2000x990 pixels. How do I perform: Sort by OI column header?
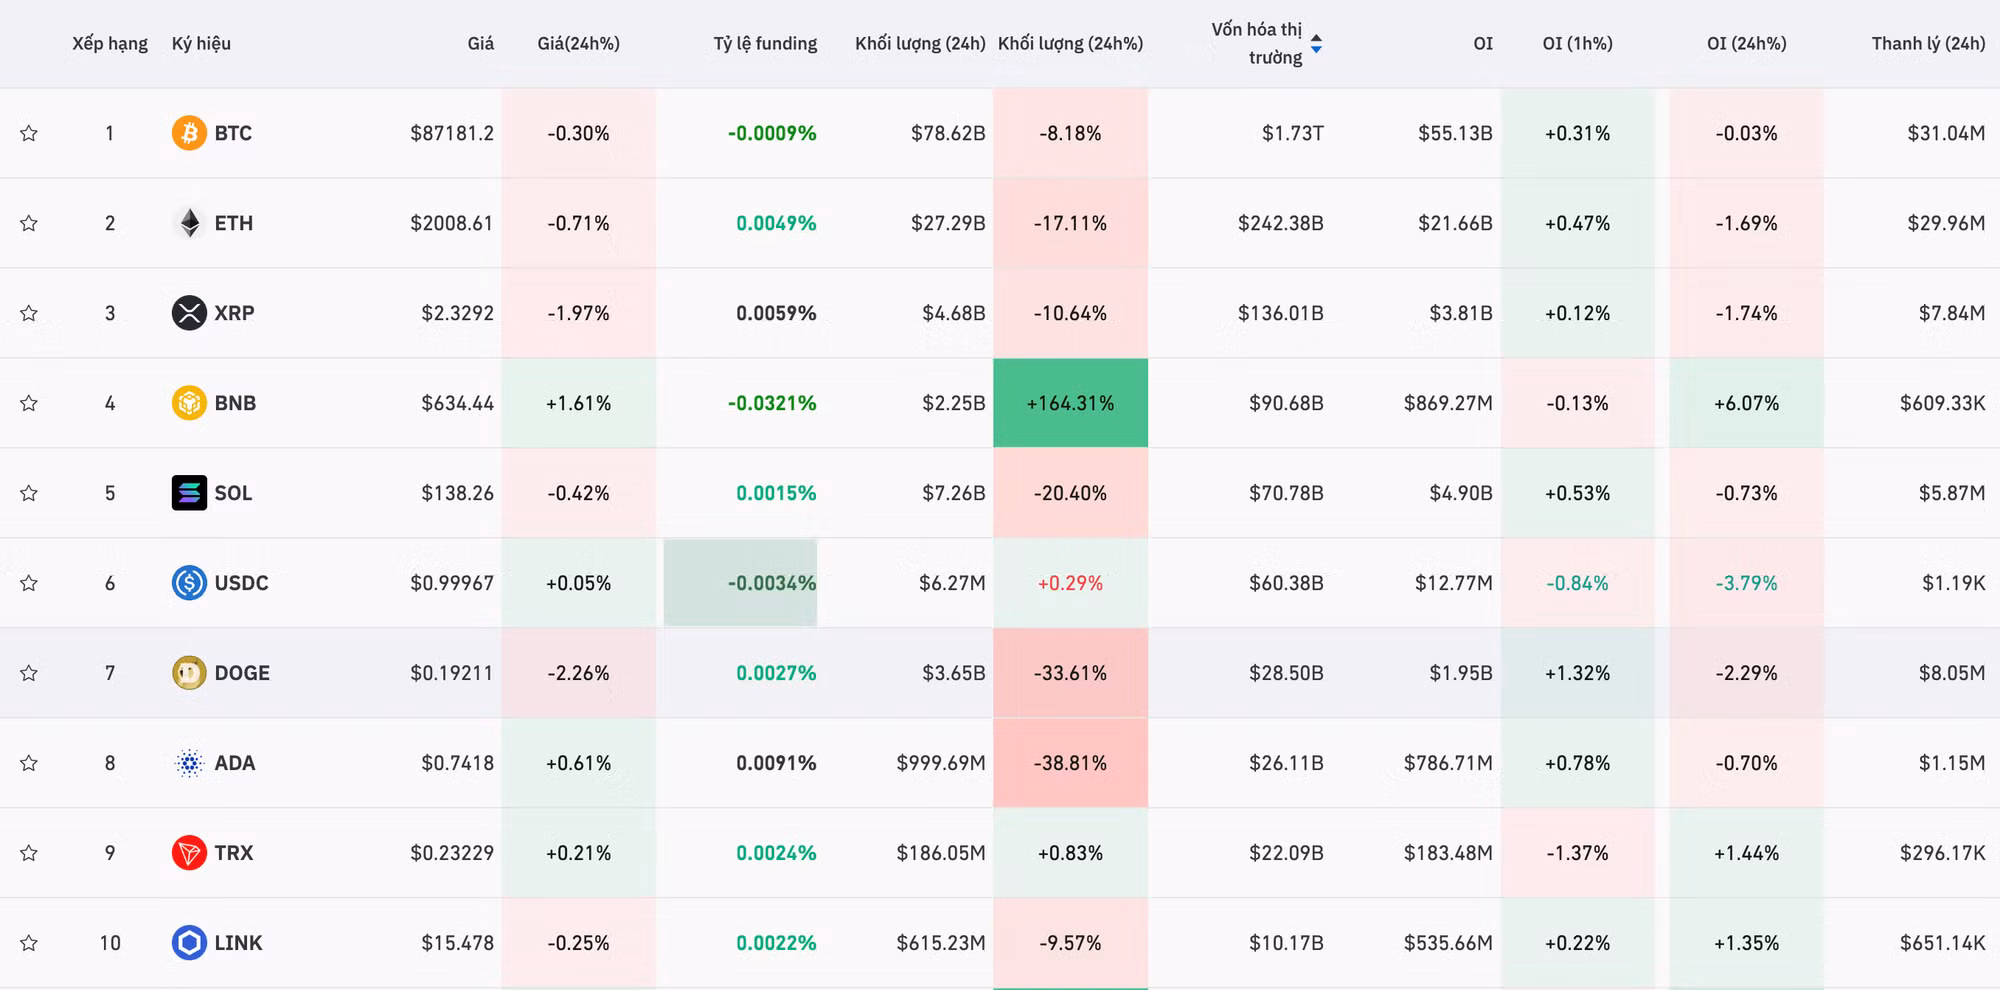pos(1483,44)
